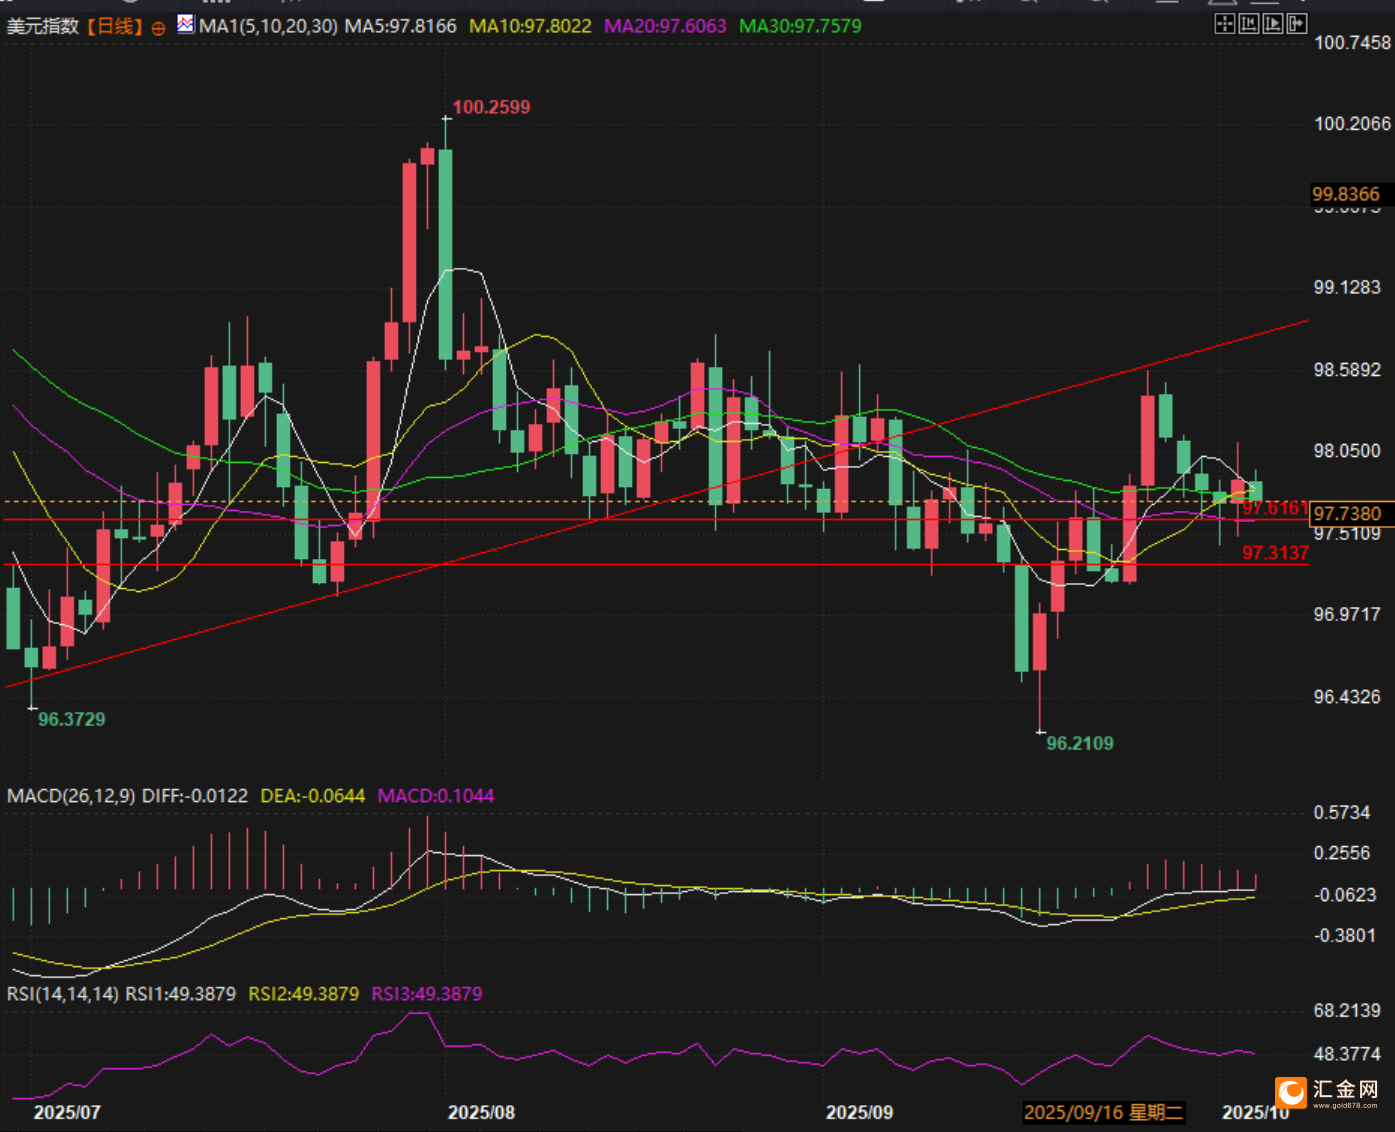The image size is (1395, 1132).
Task: Click the MA indicator chart icon
Action: click(186, 24)
